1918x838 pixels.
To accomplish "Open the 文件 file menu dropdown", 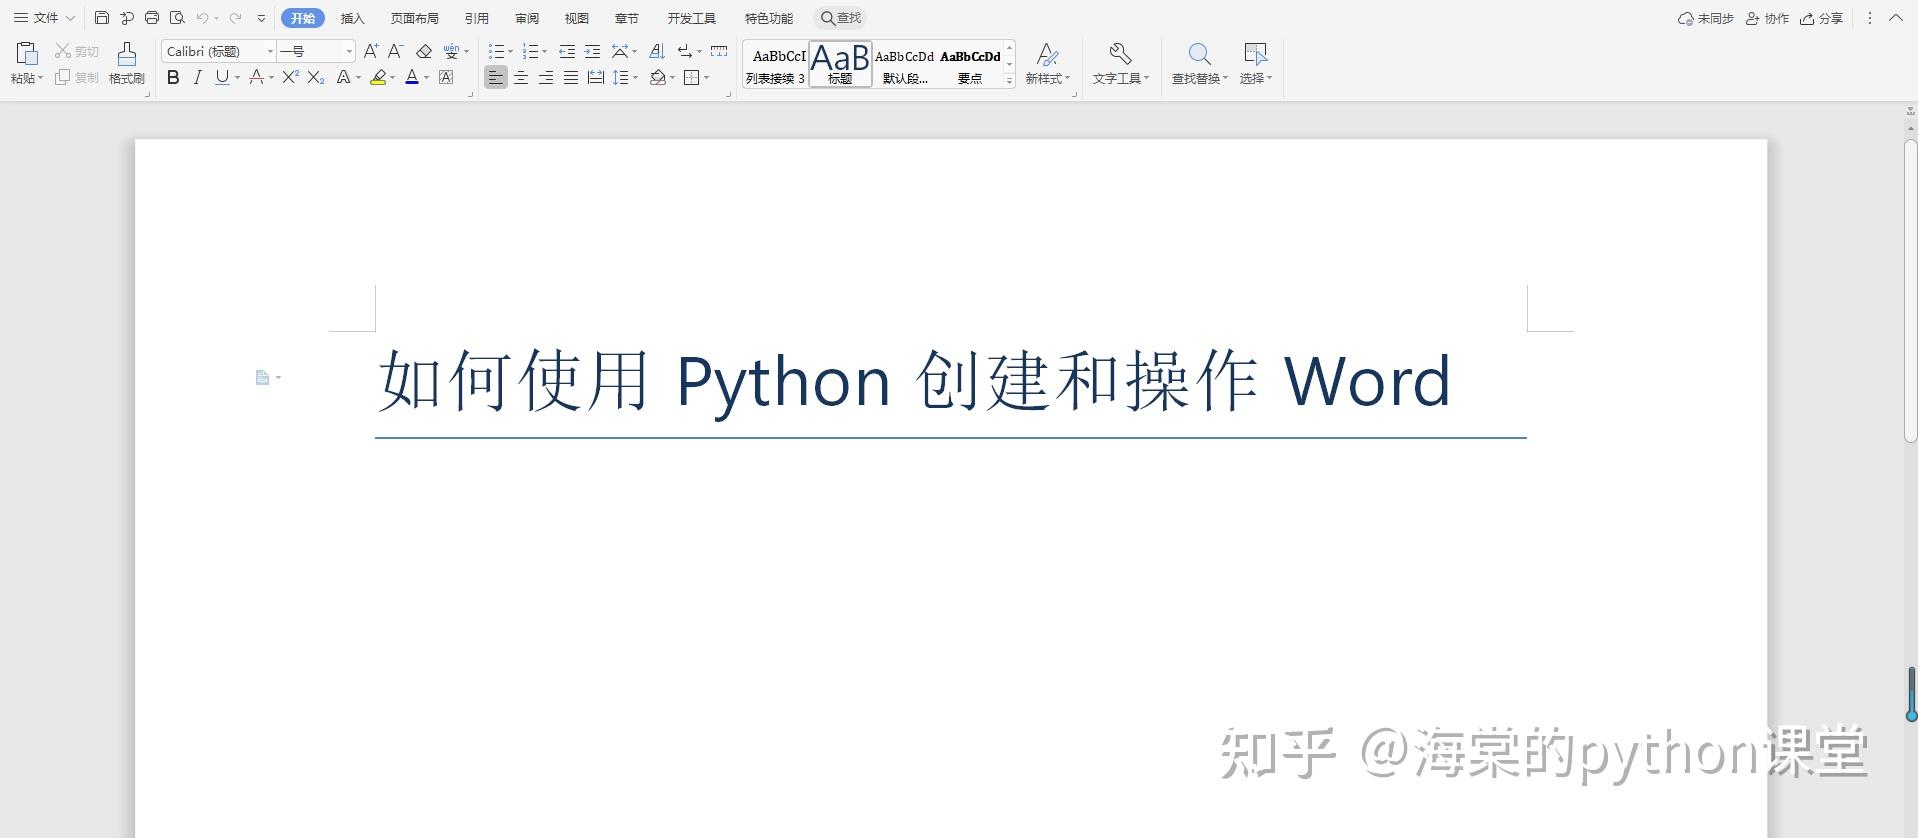I will (x=44, y=18).
